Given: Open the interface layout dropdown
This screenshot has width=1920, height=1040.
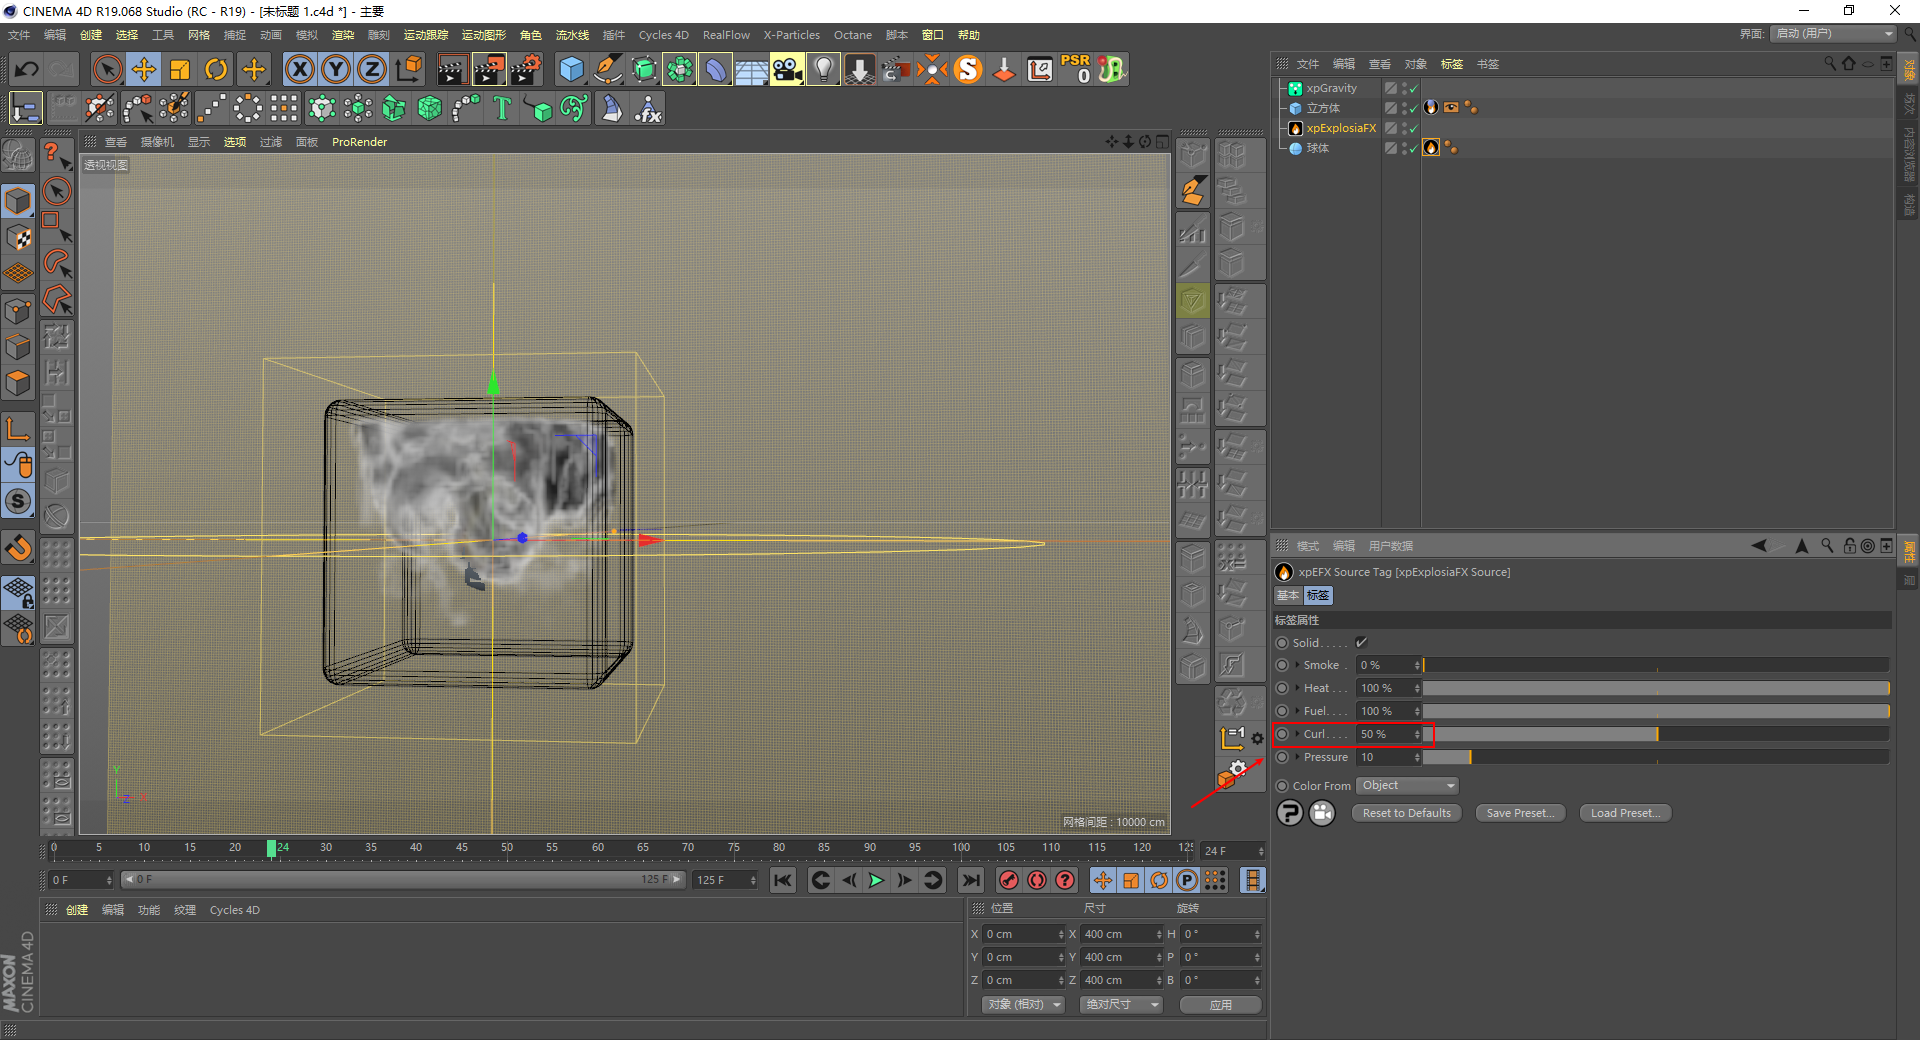Looking at the screenshot, I should tap(1834, 34).
